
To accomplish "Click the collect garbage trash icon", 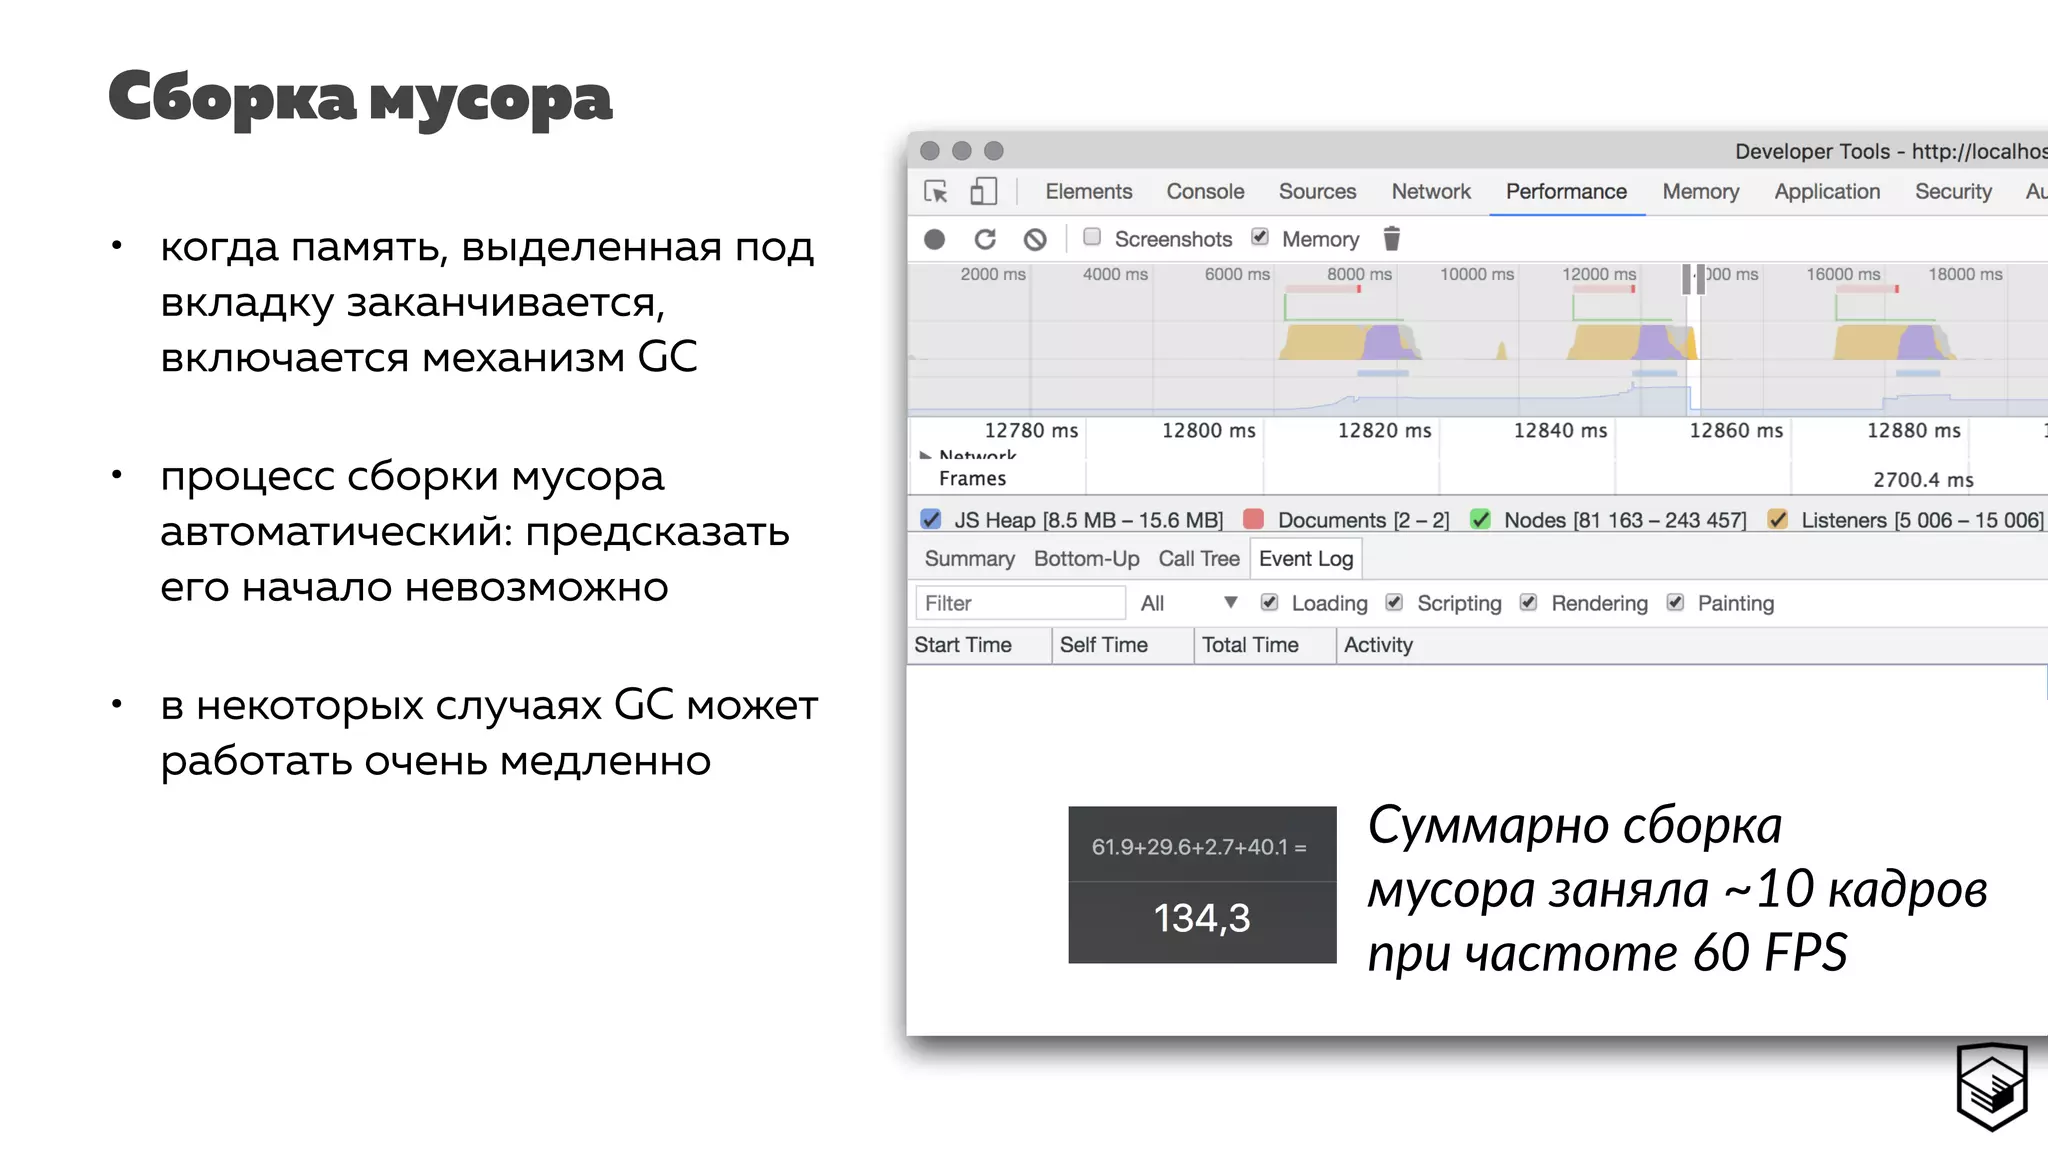I will click(x=1391, y=238).
